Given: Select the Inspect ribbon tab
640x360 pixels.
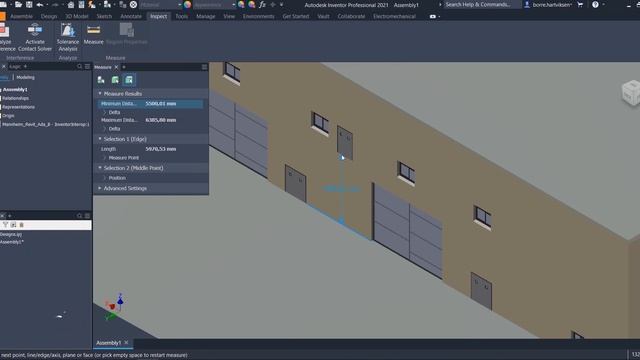Looking at the screenshot, I should [158, 16].
